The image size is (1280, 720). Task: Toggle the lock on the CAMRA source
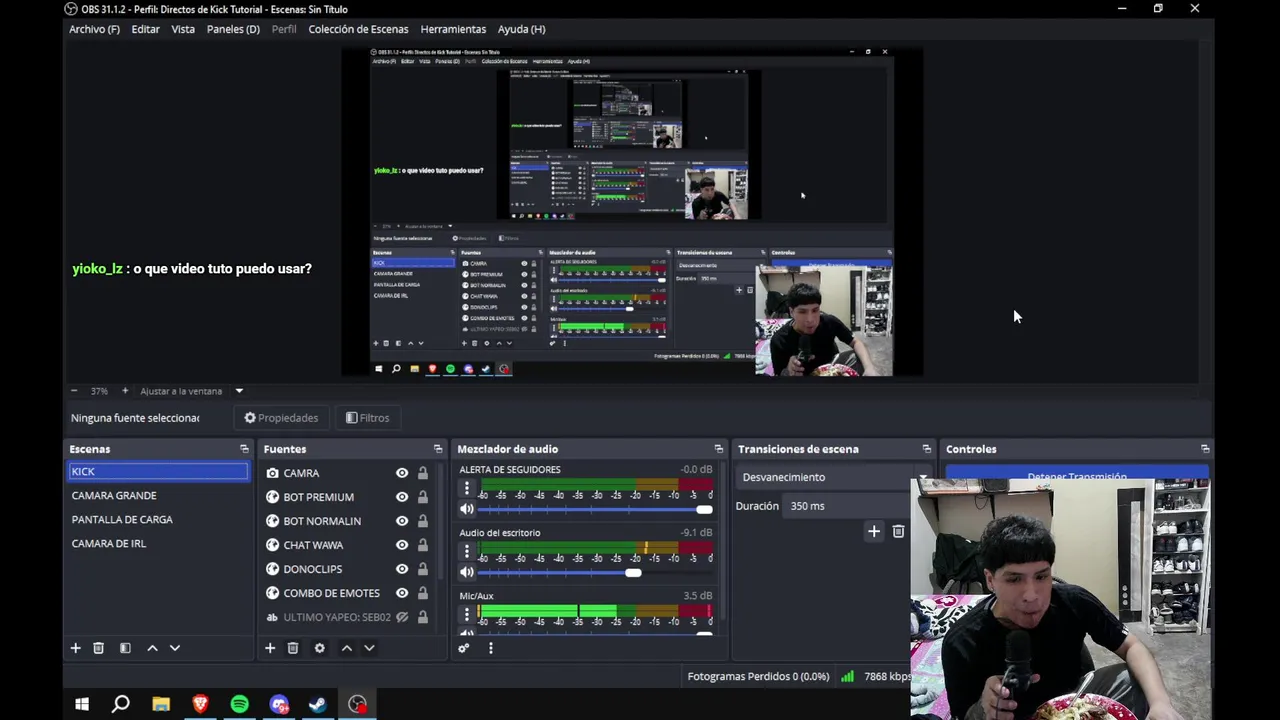click(x=423, y=473)
